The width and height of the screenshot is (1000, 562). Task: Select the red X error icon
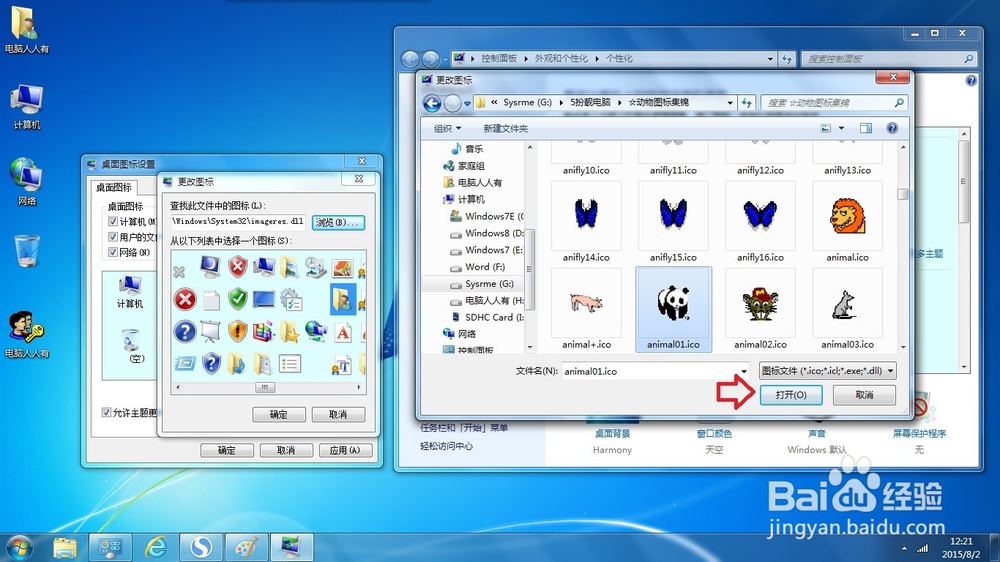point(185,299)
